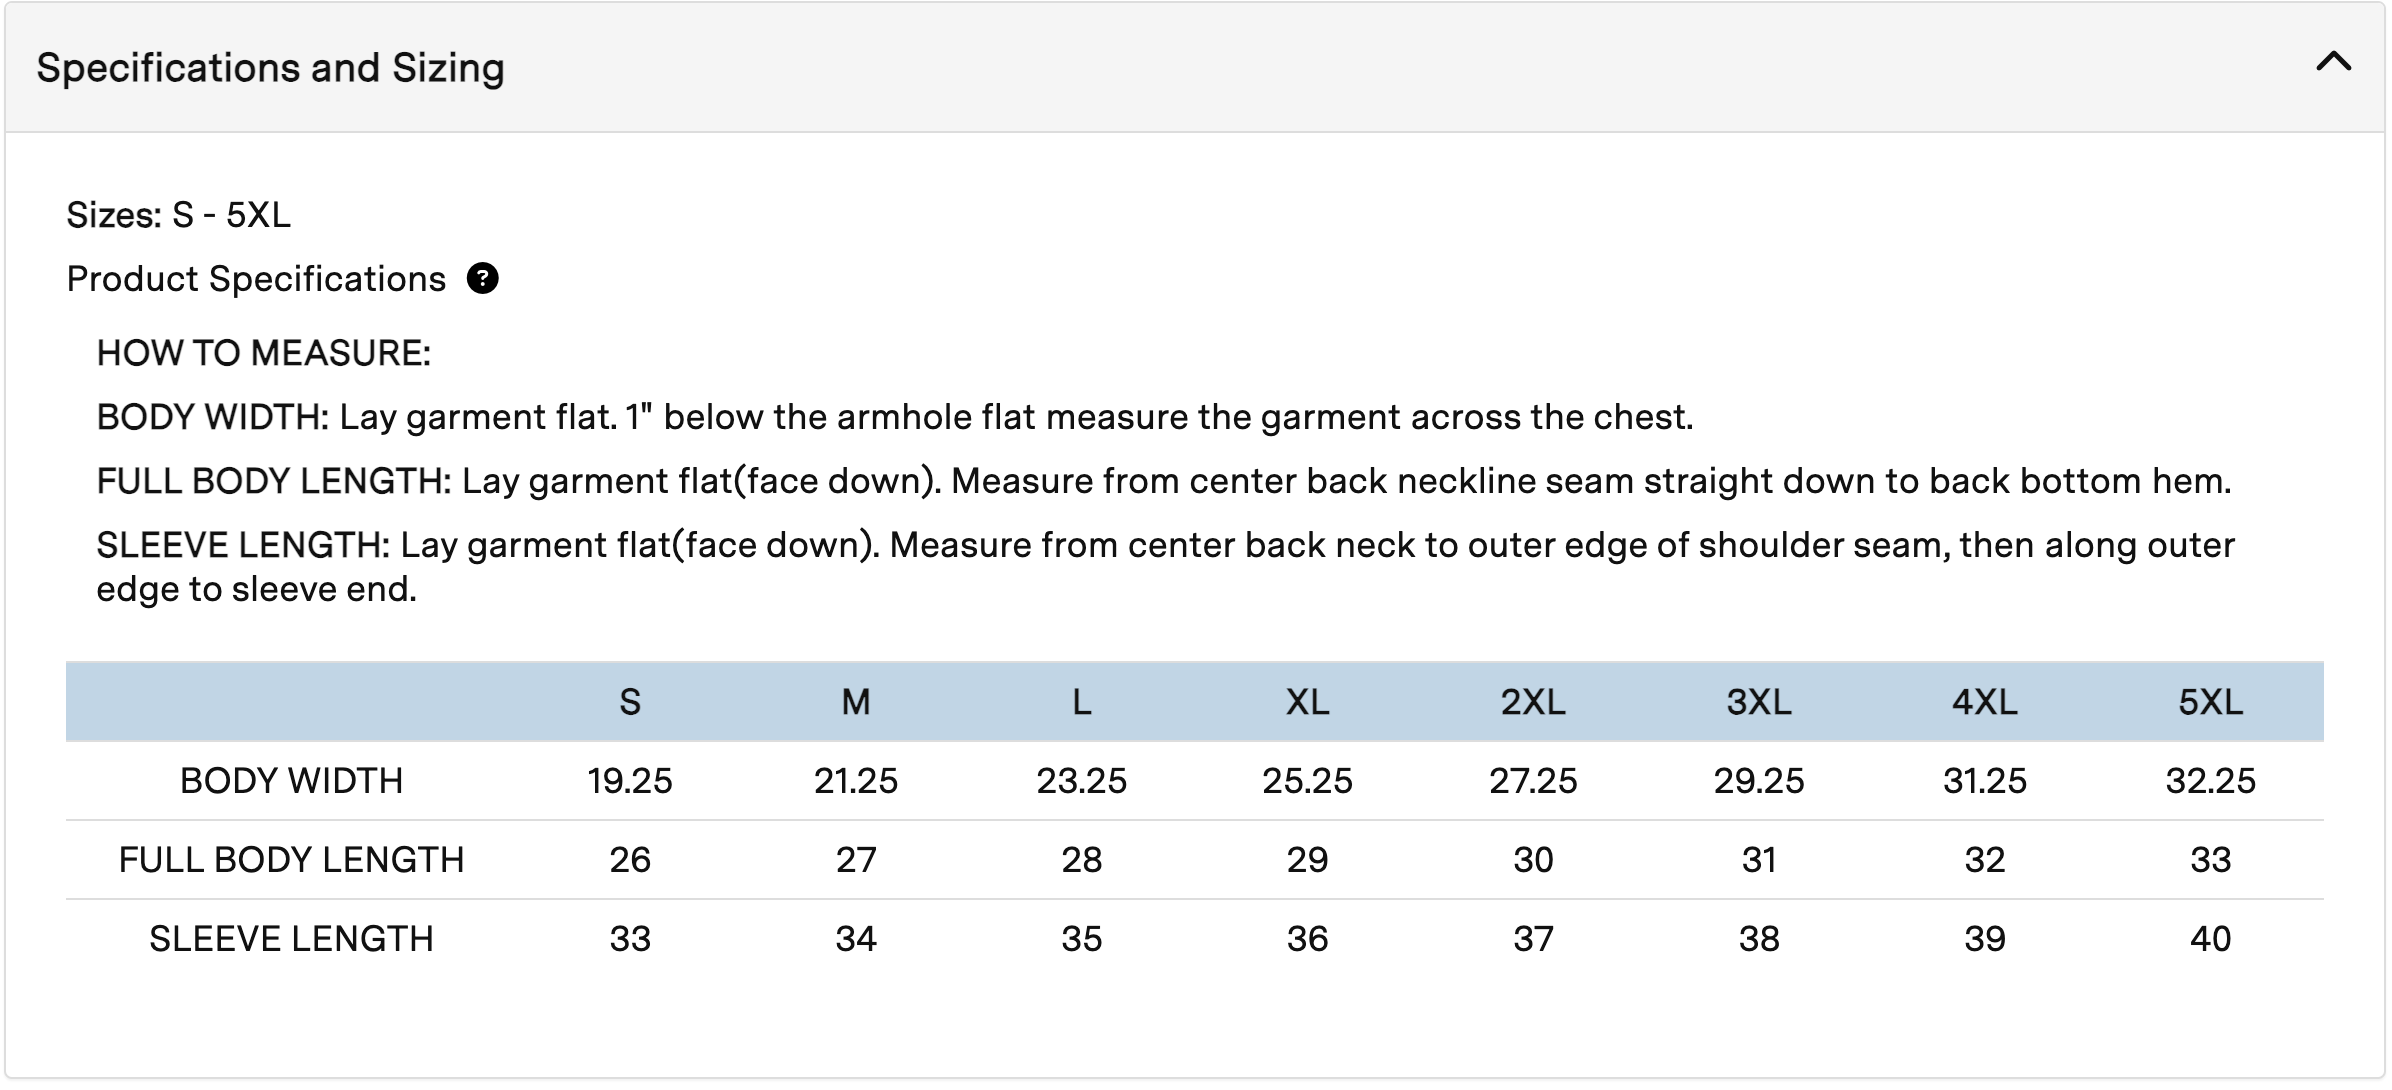Click the SLEEVE LENGTH row label
The width and height of the screenshot is (2392, 1090).
pos(291,939)
